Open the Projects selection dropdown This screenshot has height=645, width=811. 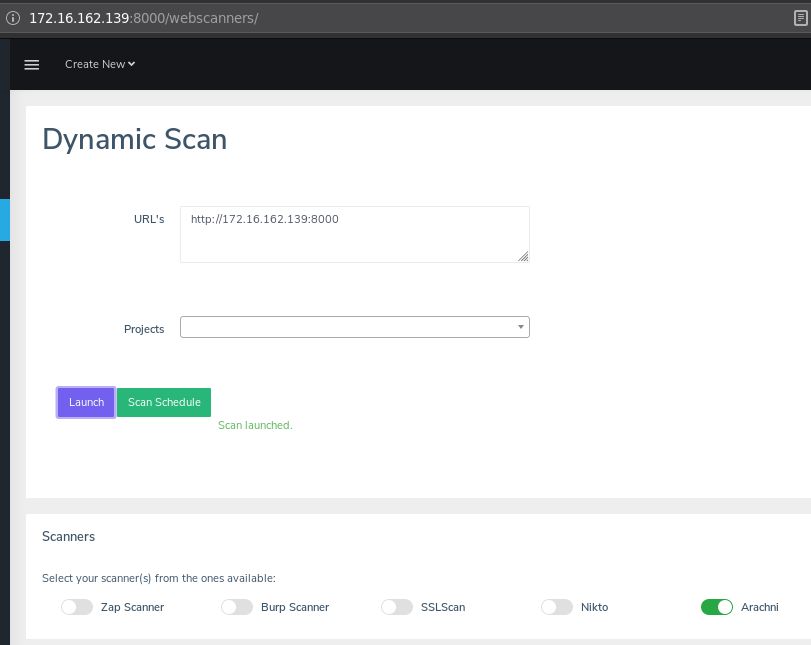pos(355,327)
